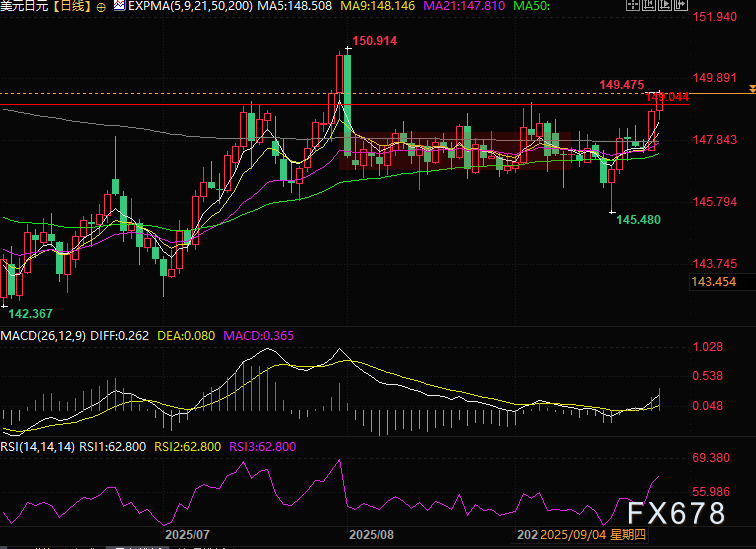Click the 142.367 low price marker
This screenshot has width=756, height=549.
point(30,313)
